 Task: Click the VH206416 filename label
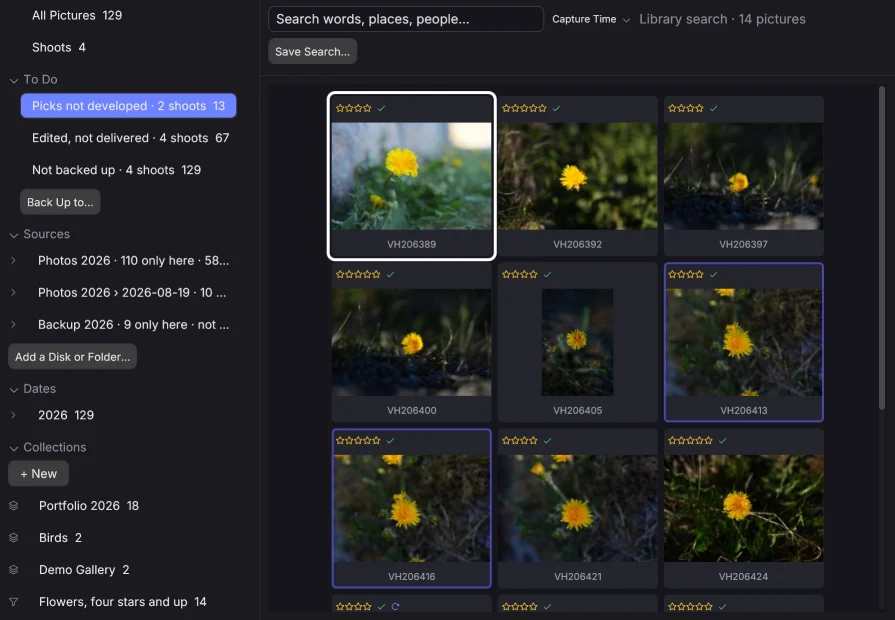[x=412, y=577]
